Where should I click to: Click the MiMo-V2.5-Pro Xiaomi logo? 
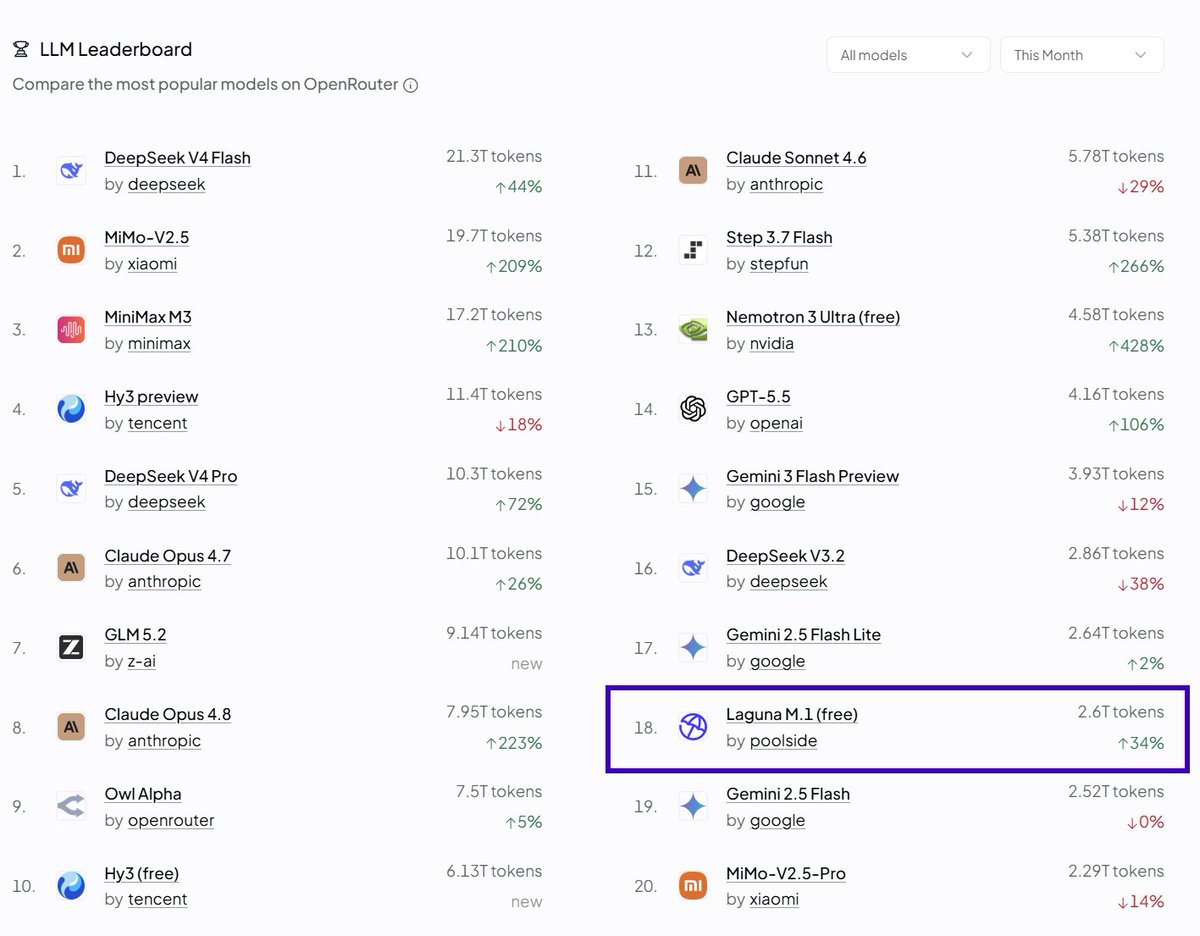(693, 886)
